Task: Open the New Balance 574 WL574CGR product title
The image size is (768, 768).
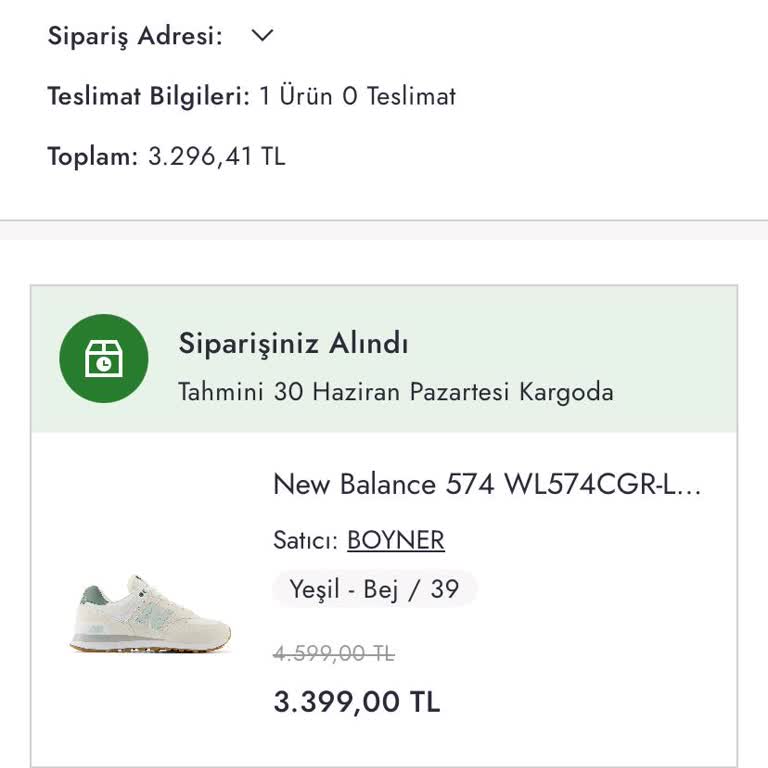Action: [487, 484]
